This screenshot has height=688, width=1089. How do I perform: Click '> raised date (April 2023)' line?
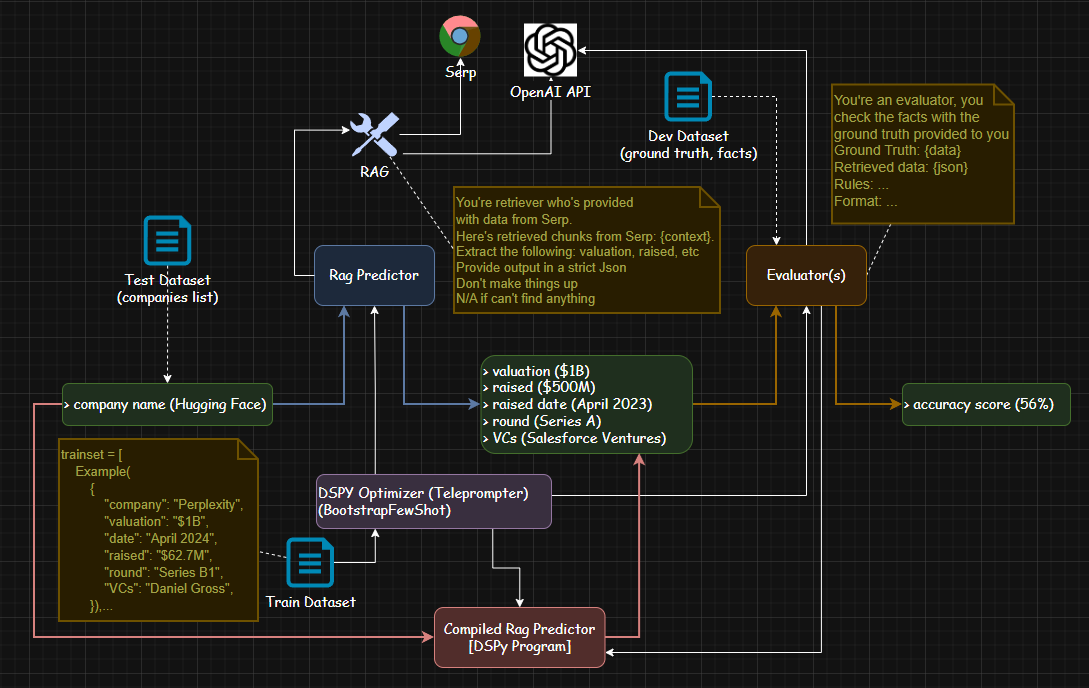coord(567,404)
